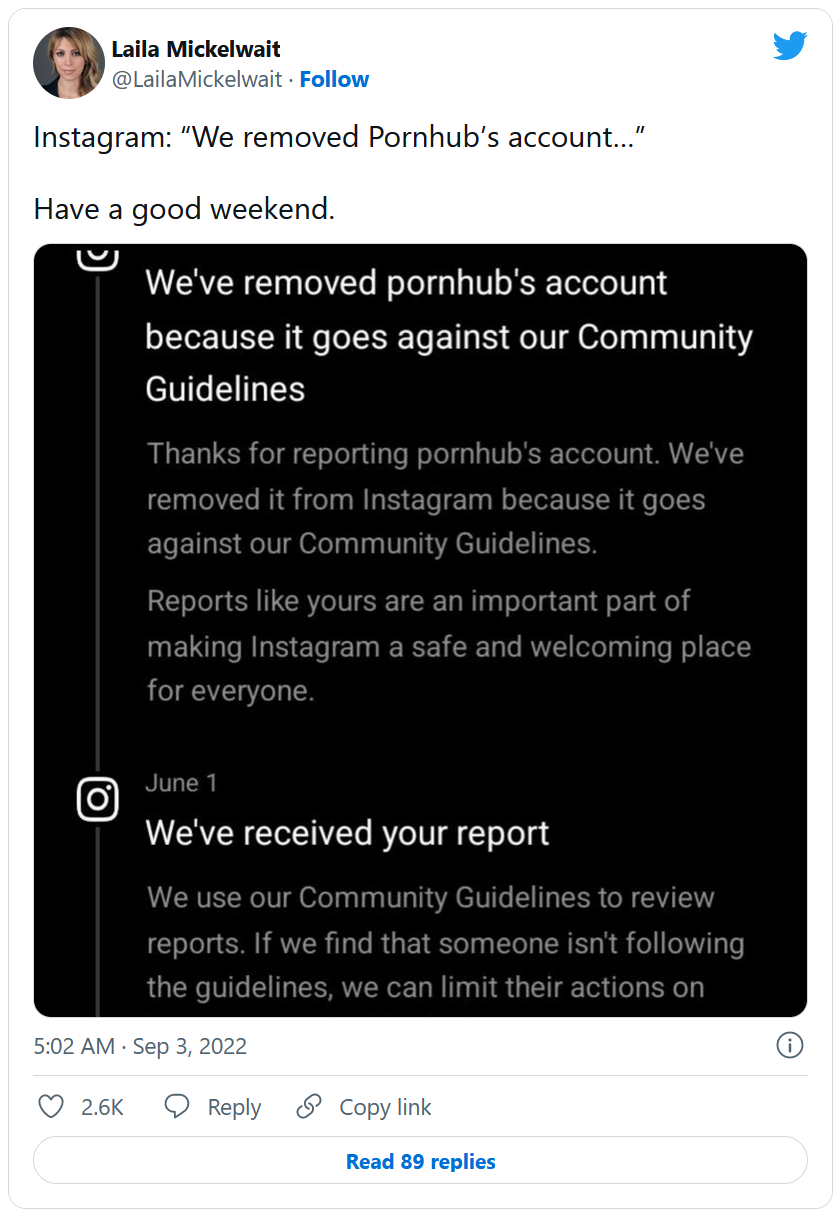Open the tweet info circle icon
840x1219 pixels.
click(789, 1046)
